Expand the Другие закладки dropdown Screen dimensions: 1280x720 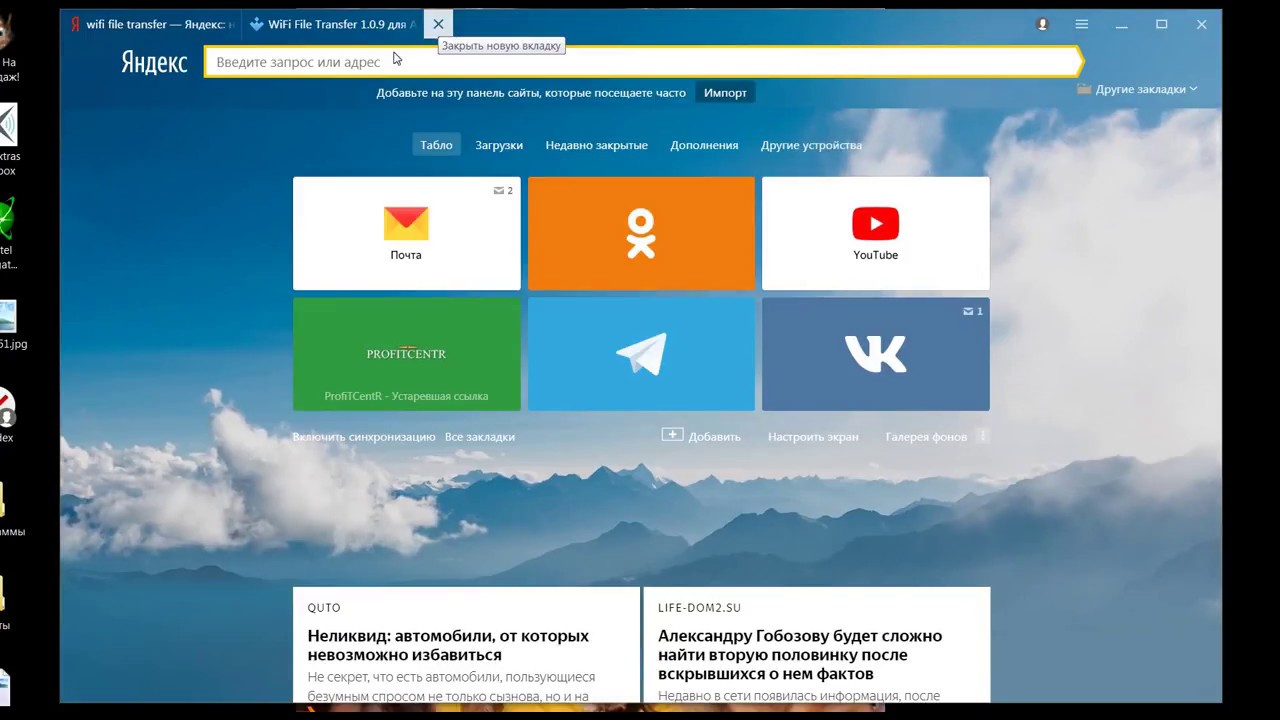tap(1137, 89)
